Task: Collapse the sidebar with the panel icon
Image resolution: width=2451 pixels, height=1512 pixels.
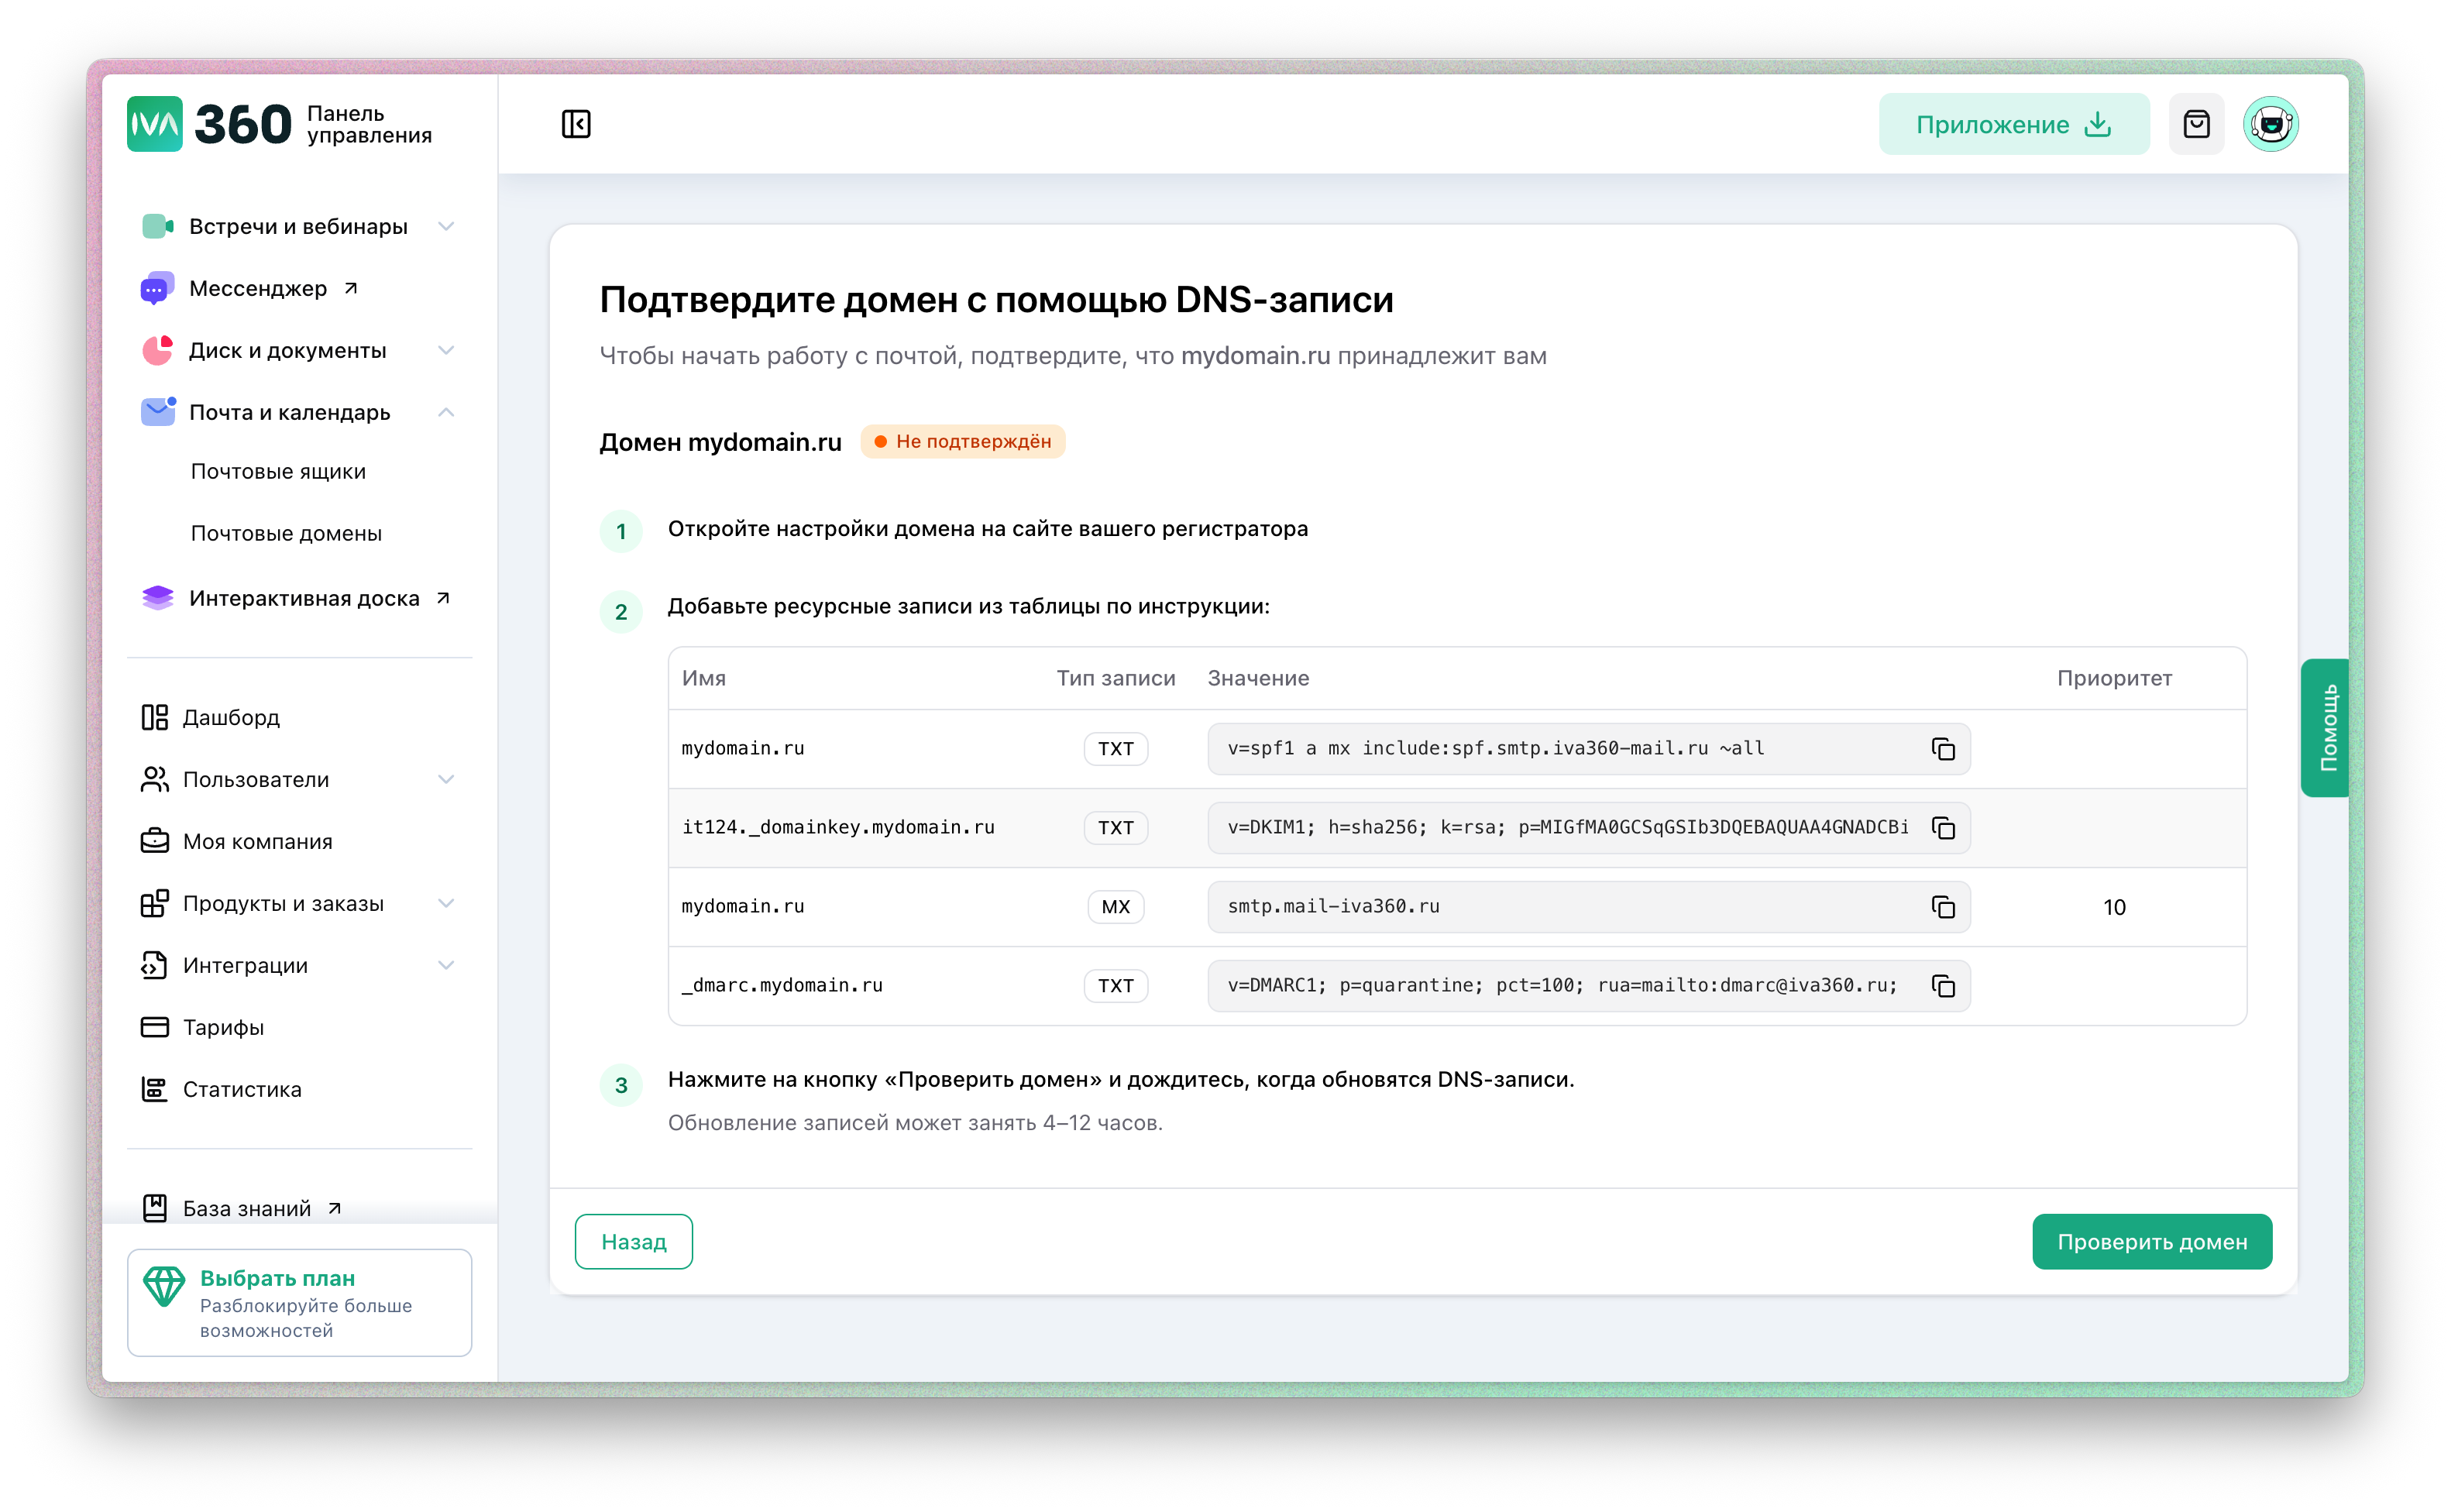Action: (x=576, y=124)
